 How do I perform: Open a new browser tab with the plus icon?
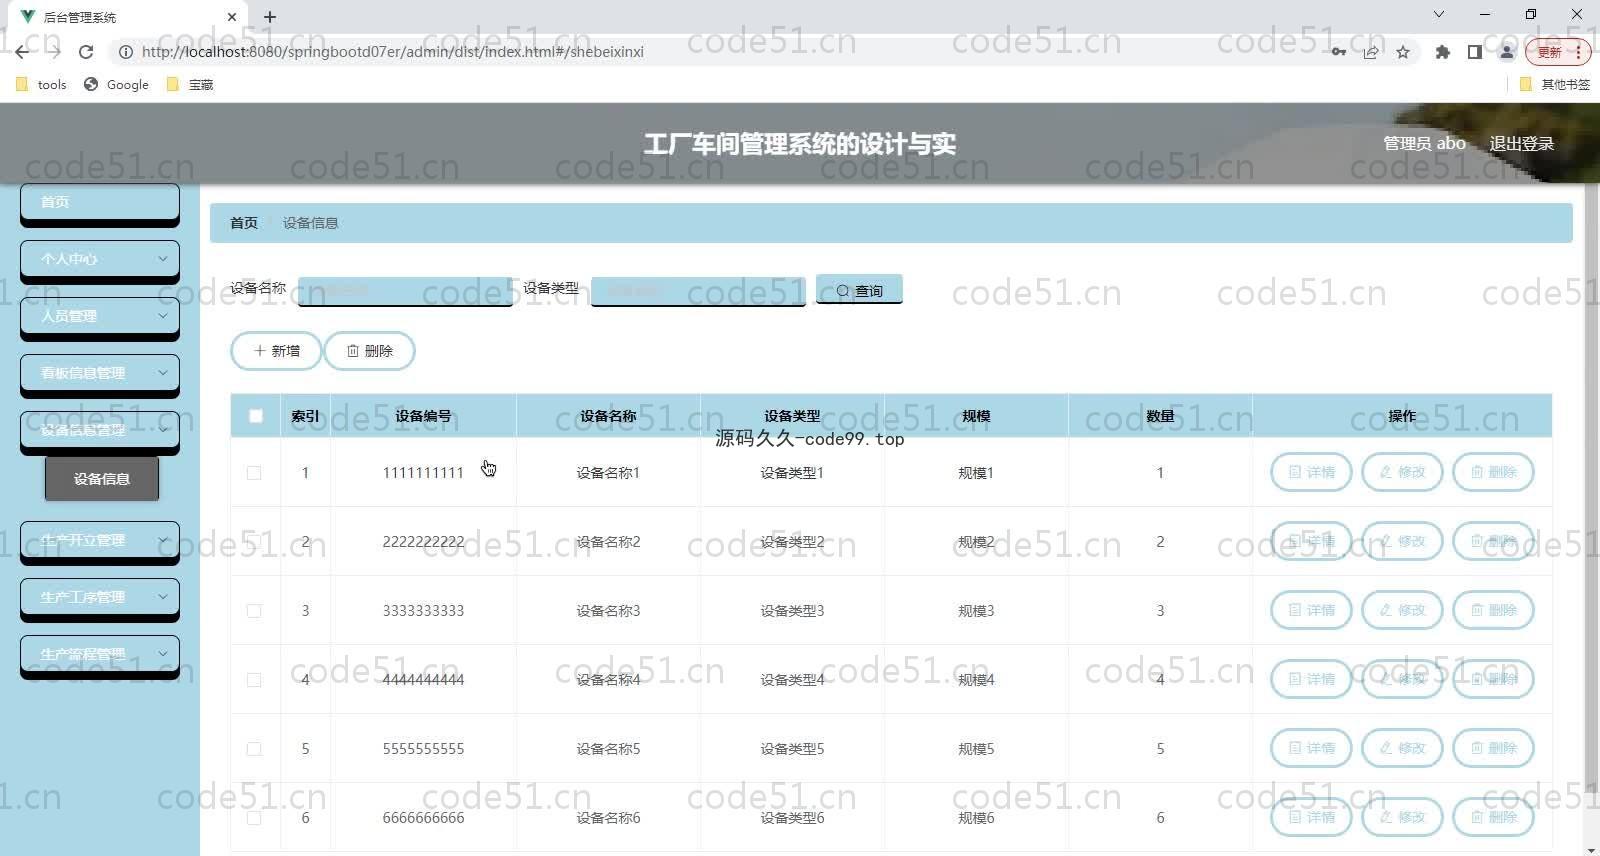tap(270, 17)
